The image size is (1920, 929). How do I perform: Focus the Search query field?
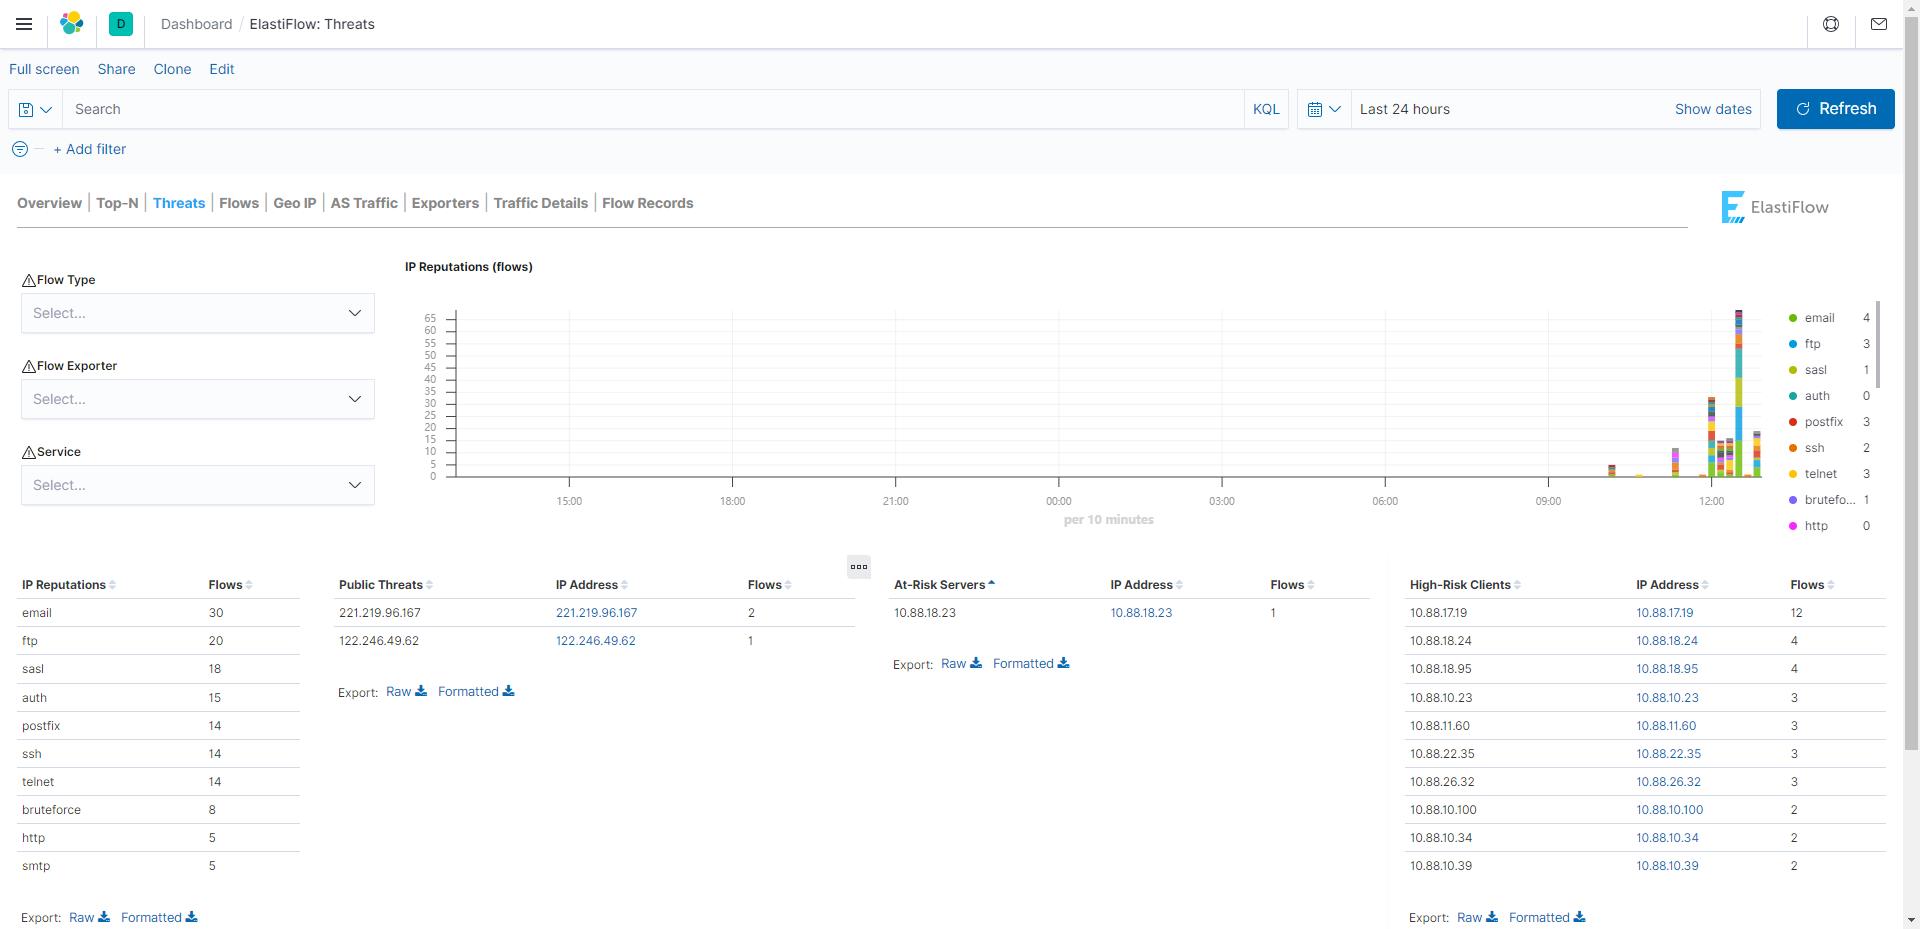click(x=654, y=109)
